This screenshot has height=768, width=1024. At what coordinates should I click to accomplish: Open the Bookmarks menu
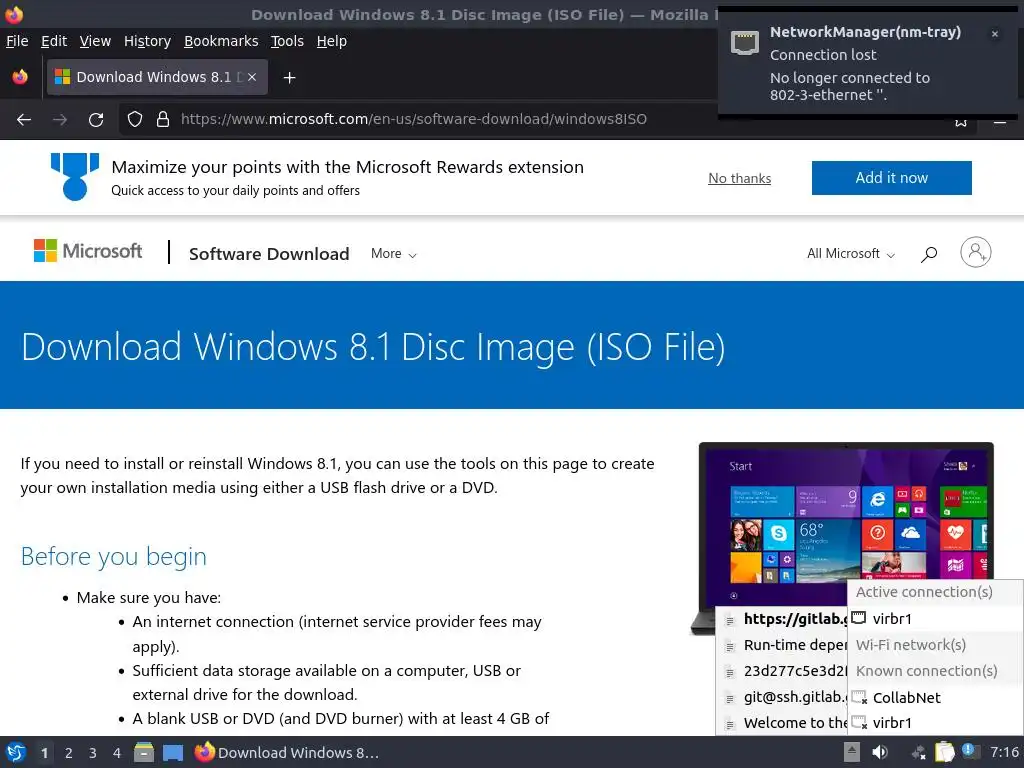click(221, 41)
